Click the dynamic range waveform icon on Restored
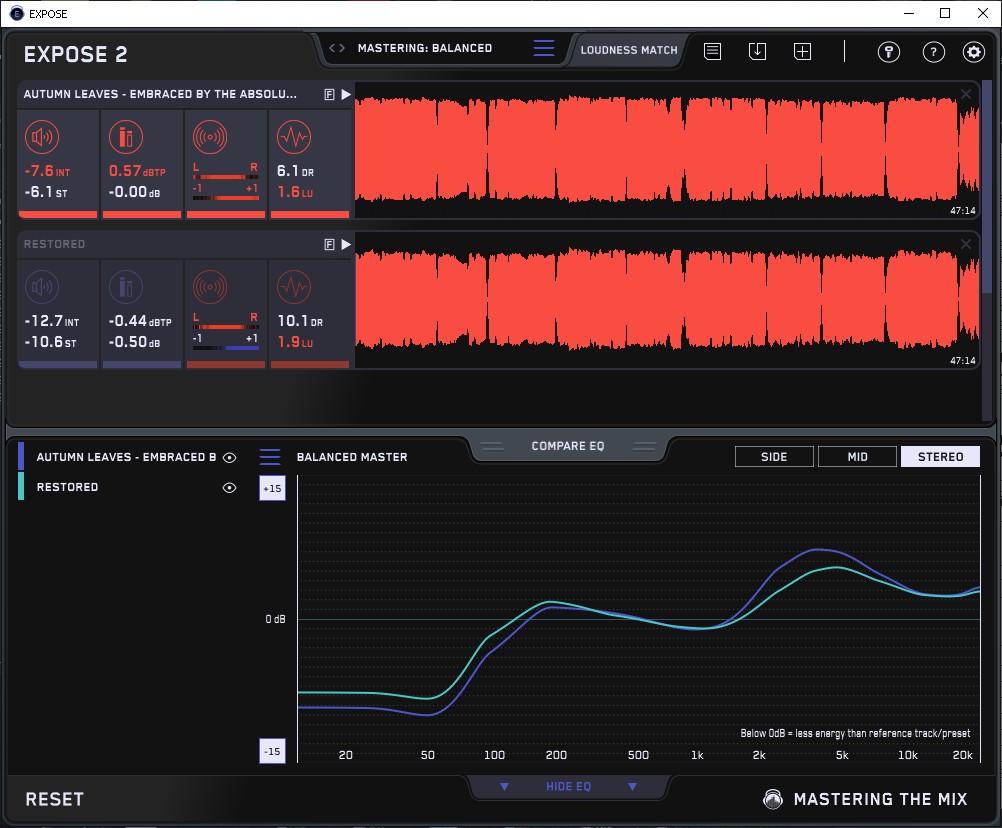Viewport: 1002px width, 828px height. tap(293, 287)
